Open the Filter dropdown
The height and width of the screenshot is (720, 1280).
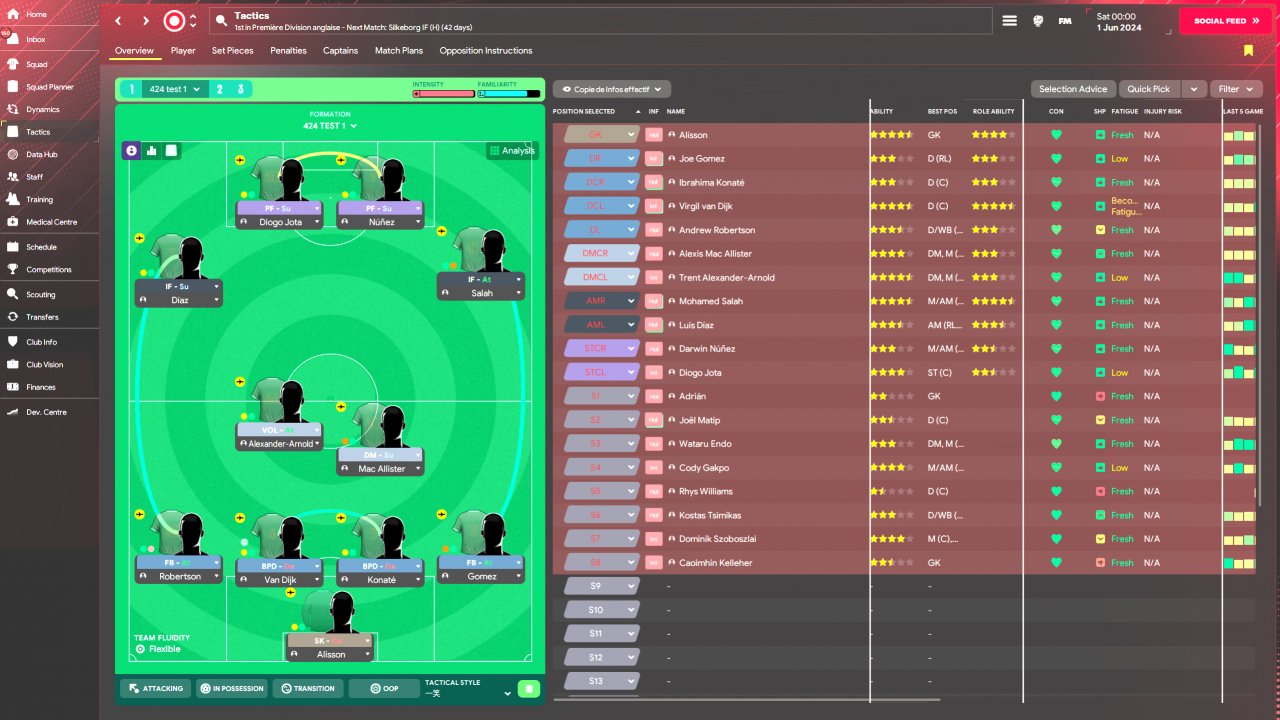pyautogui.click(x=1236, y=89)
